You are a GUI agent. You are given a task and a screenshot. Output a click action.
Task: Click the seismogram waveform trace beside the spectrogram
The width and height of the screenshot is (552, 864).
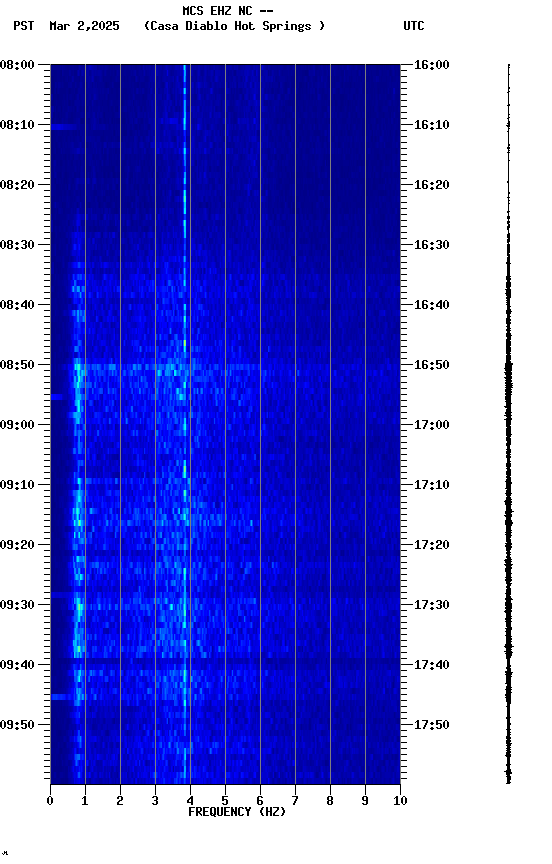[x=508, y=424]
